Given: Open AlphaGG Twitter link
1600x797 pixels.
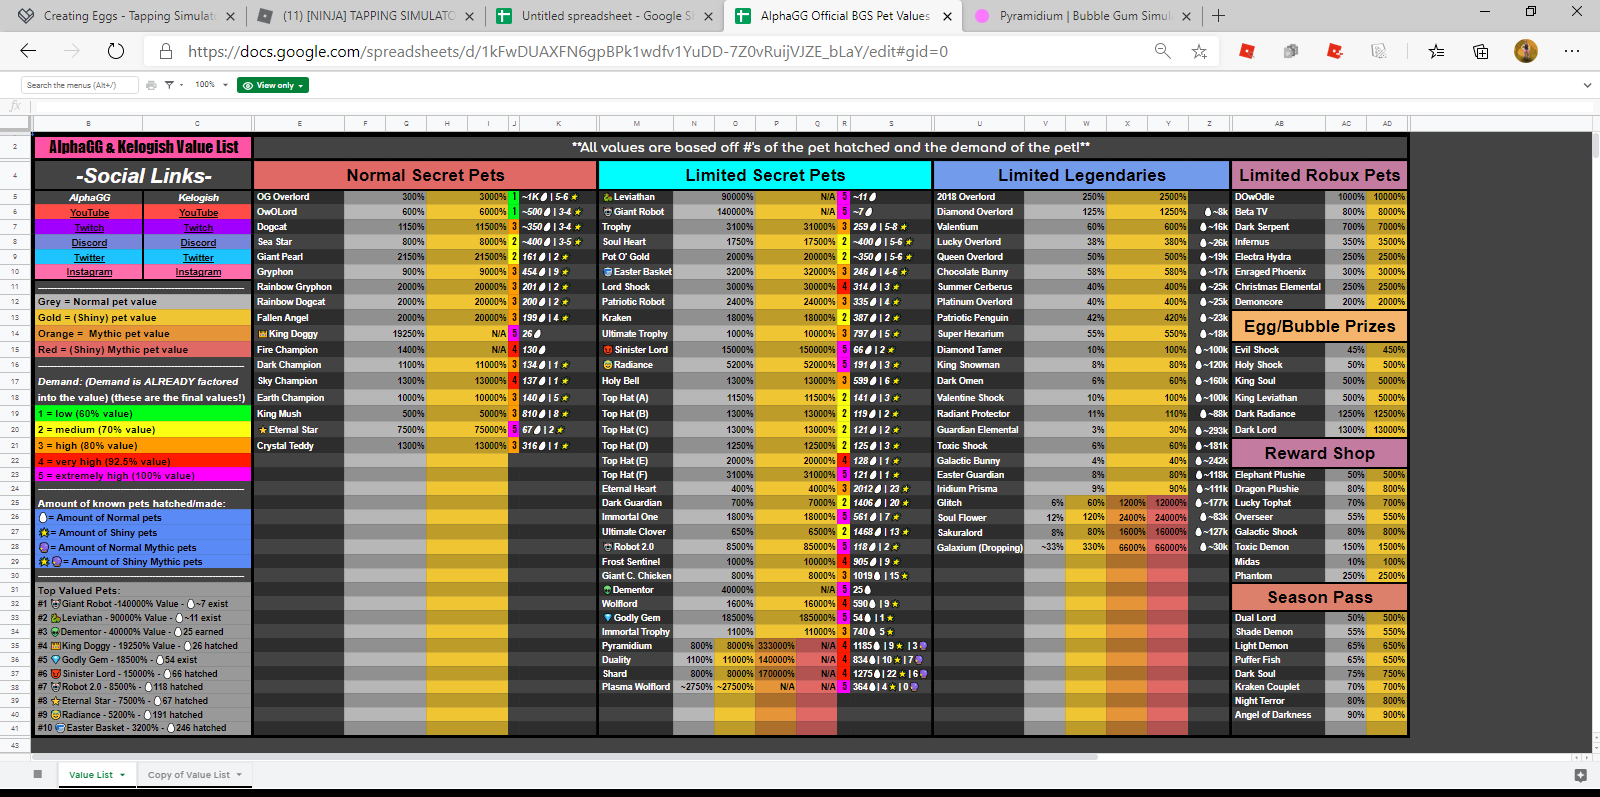Looking at the screenshot, I should [89, 257].
